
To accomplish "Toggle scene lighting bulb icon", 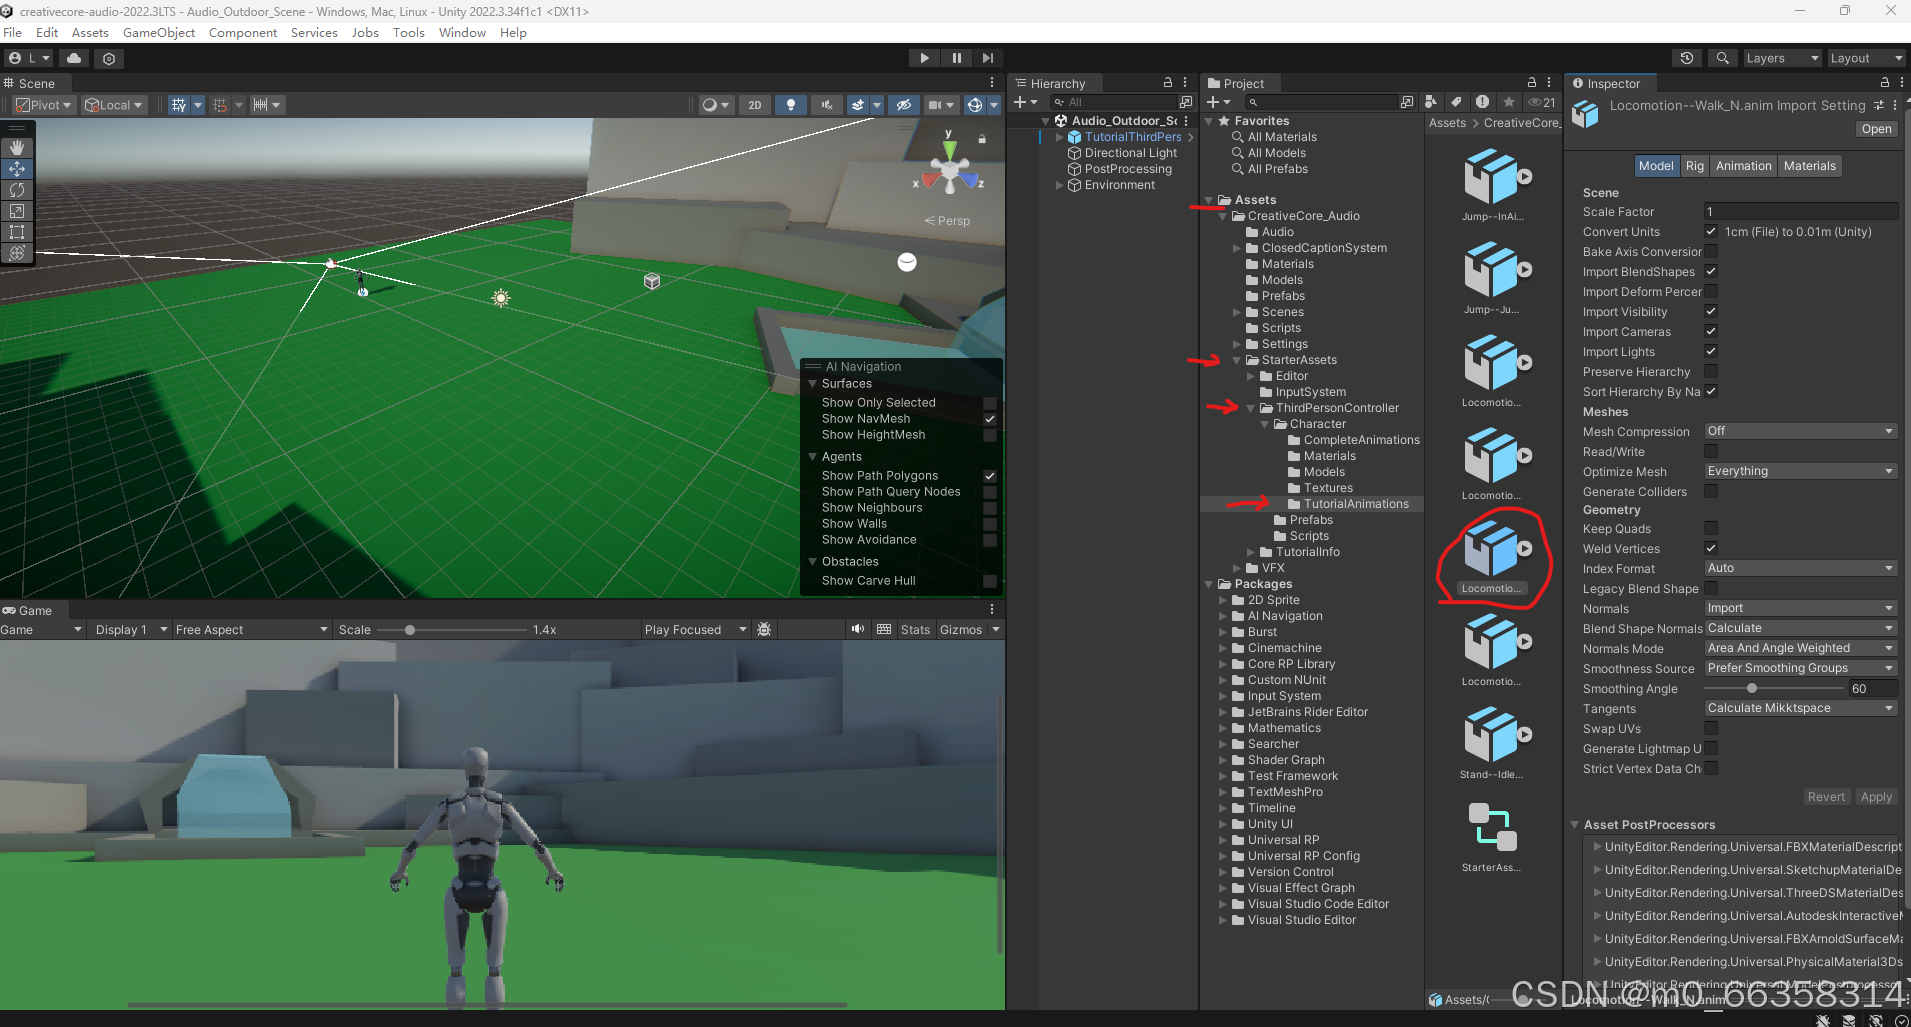I will tap(791, 105).
